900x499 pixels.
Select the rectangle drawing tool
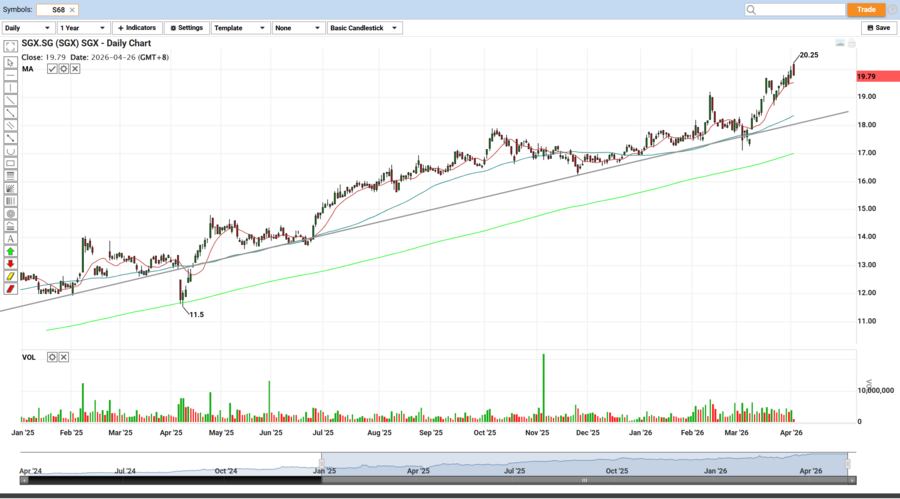click(10, 163)
